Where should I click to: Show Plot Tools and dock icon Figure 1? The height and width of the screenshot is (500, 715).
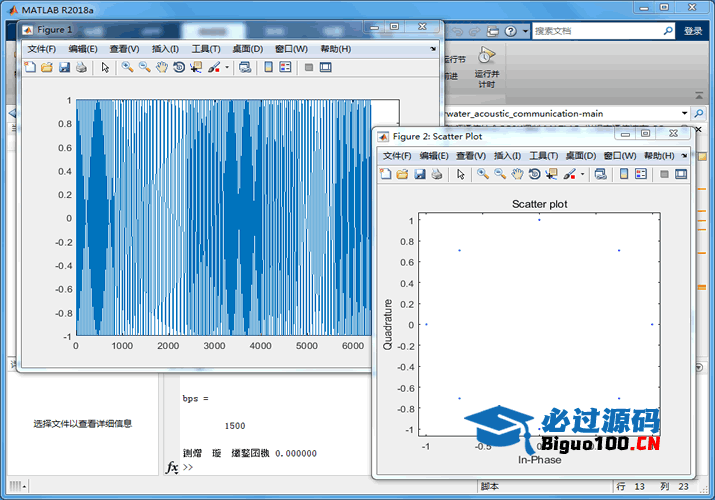(326, 67)
